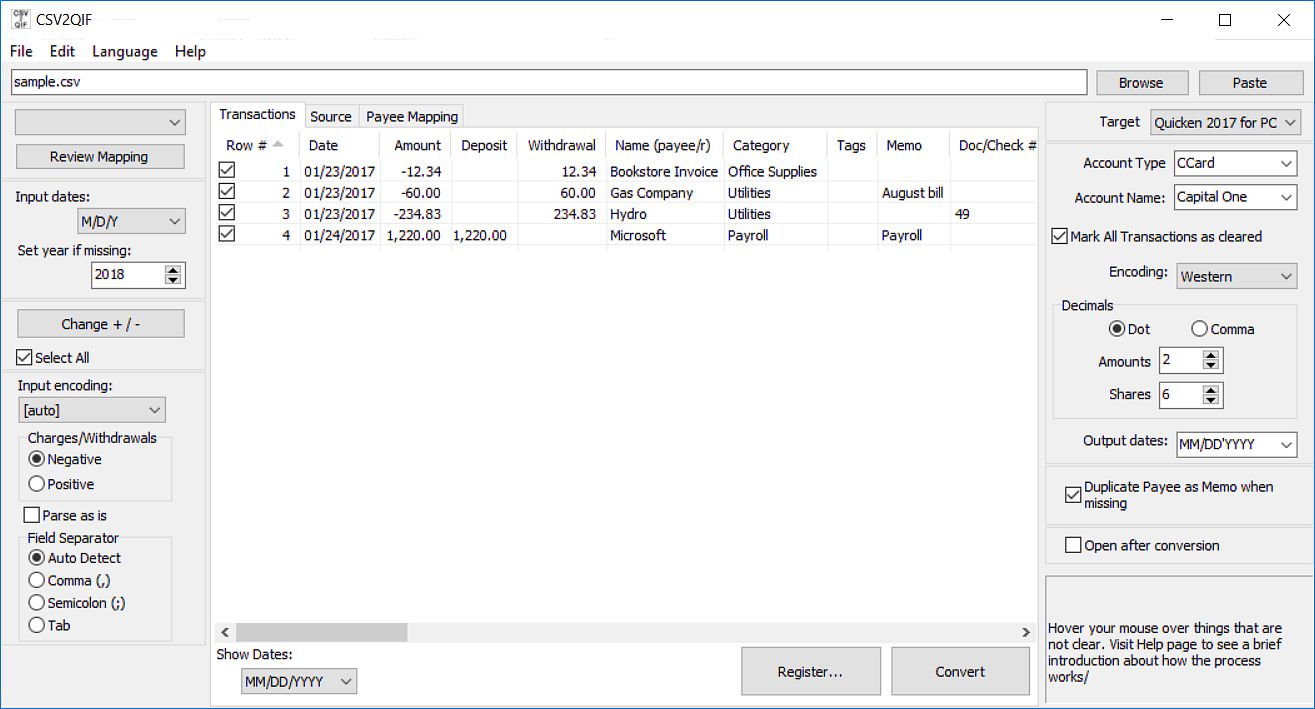Decrease the Amounts decimals spinner
This screenshot has width=1315, height=709.
[1211, 367]
